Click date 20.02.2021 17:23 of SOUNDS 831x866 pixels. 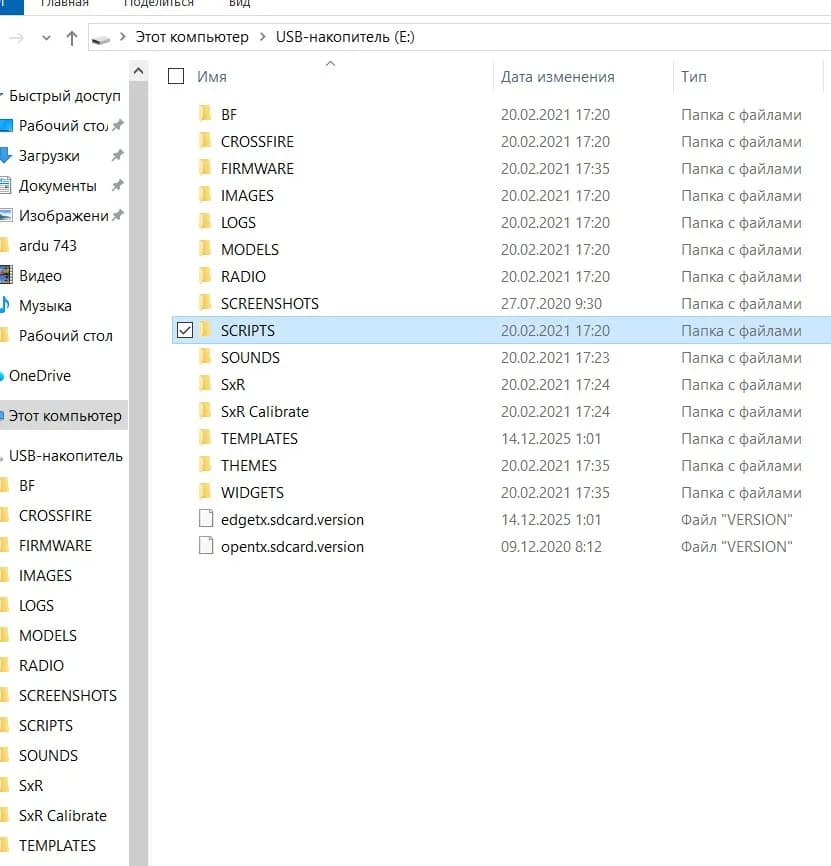(555, 357)
